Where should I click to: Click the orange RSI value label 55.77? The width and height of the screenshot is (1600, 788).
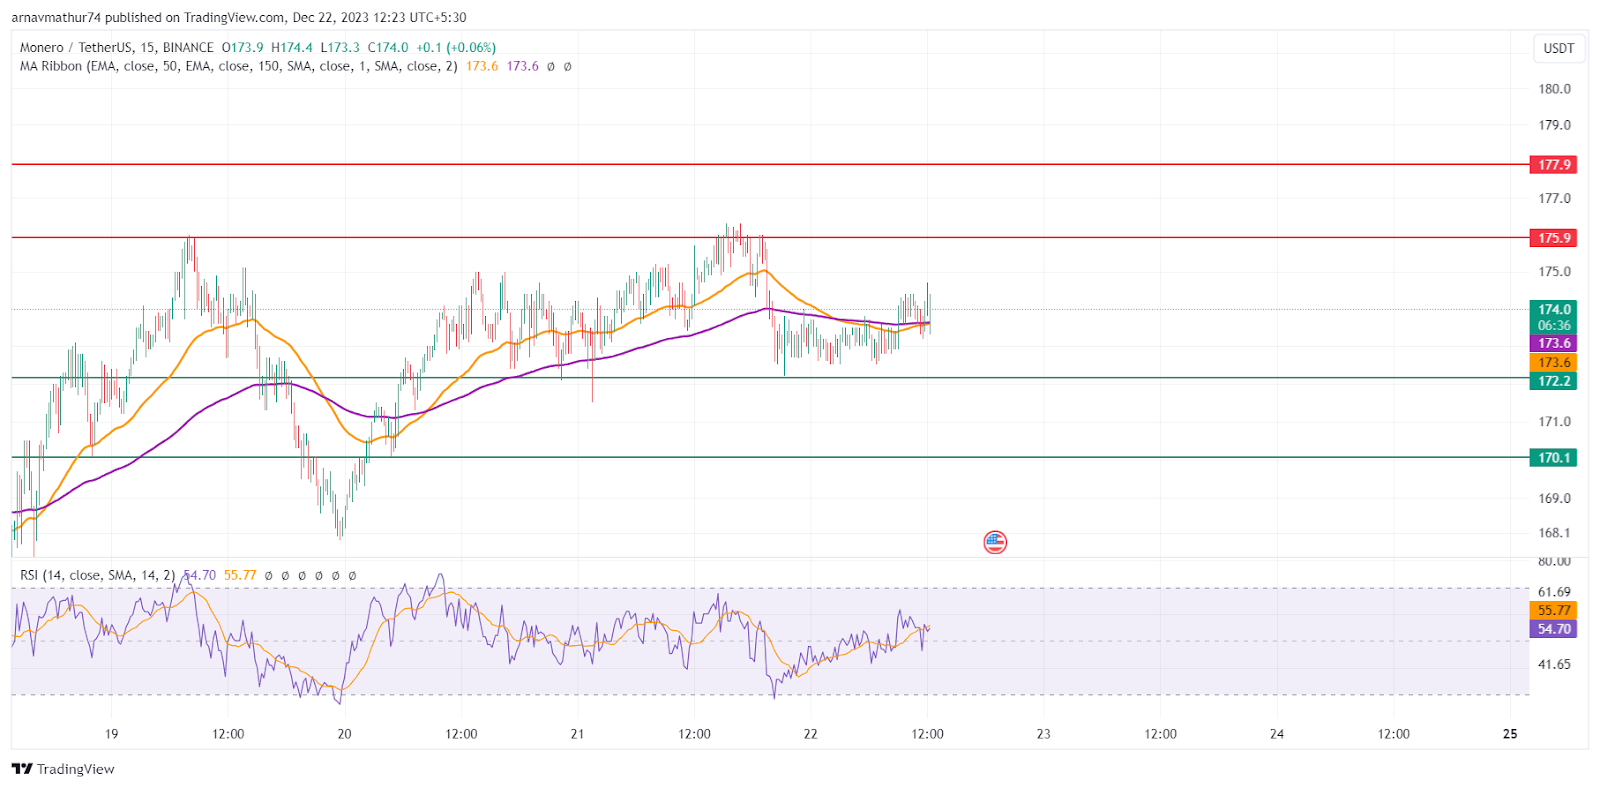[x=1553, y=610]
